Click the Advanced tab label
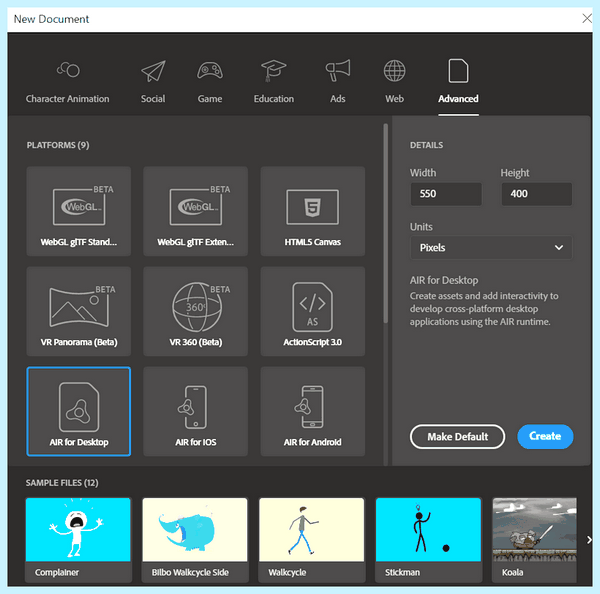Image resolution: width=600 pixels, height=594 pixels. pyautogui.click(x=458, y=99)
